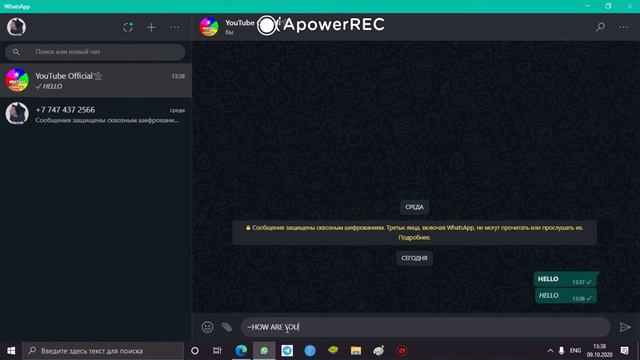Open the blue round app on taskbar

coord(310,351)
